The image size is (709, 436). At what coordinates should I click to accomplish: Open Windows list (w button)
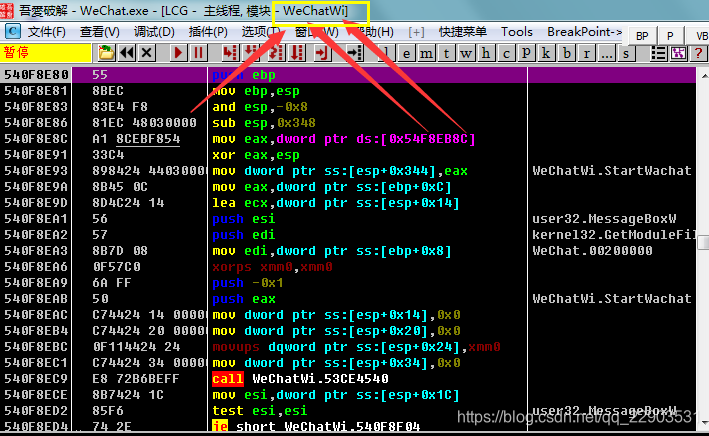pyautogui.click(x=466, y=53)
